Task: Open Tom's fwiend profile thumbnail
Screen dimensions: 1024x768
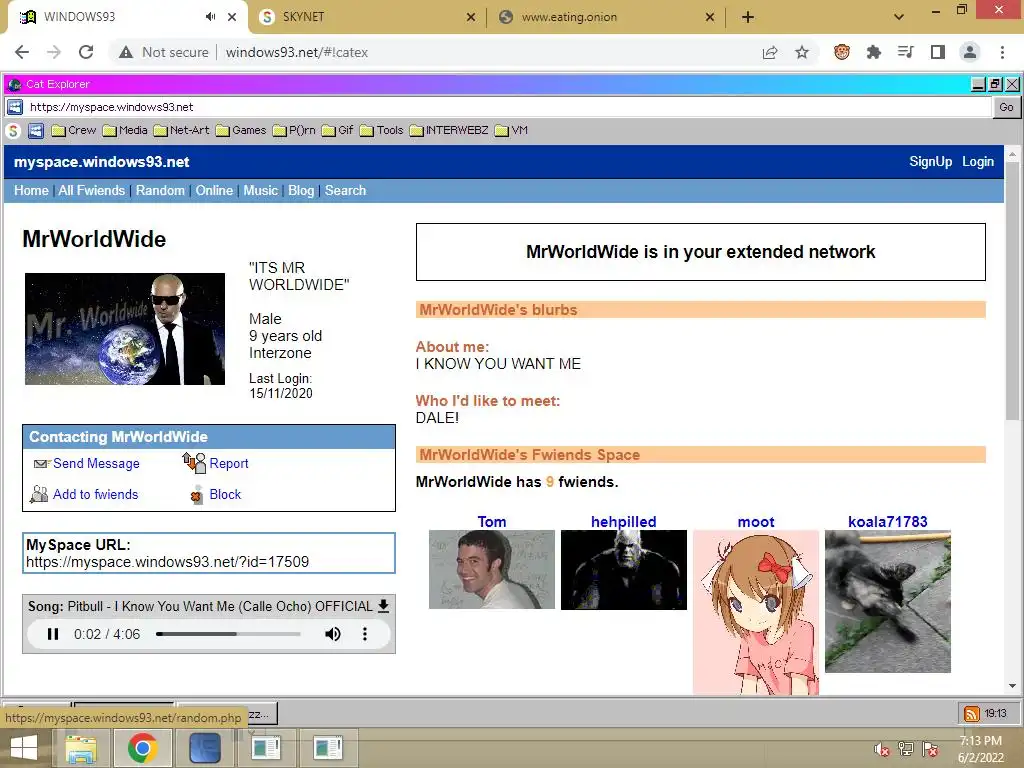Action: coord(492,569)
